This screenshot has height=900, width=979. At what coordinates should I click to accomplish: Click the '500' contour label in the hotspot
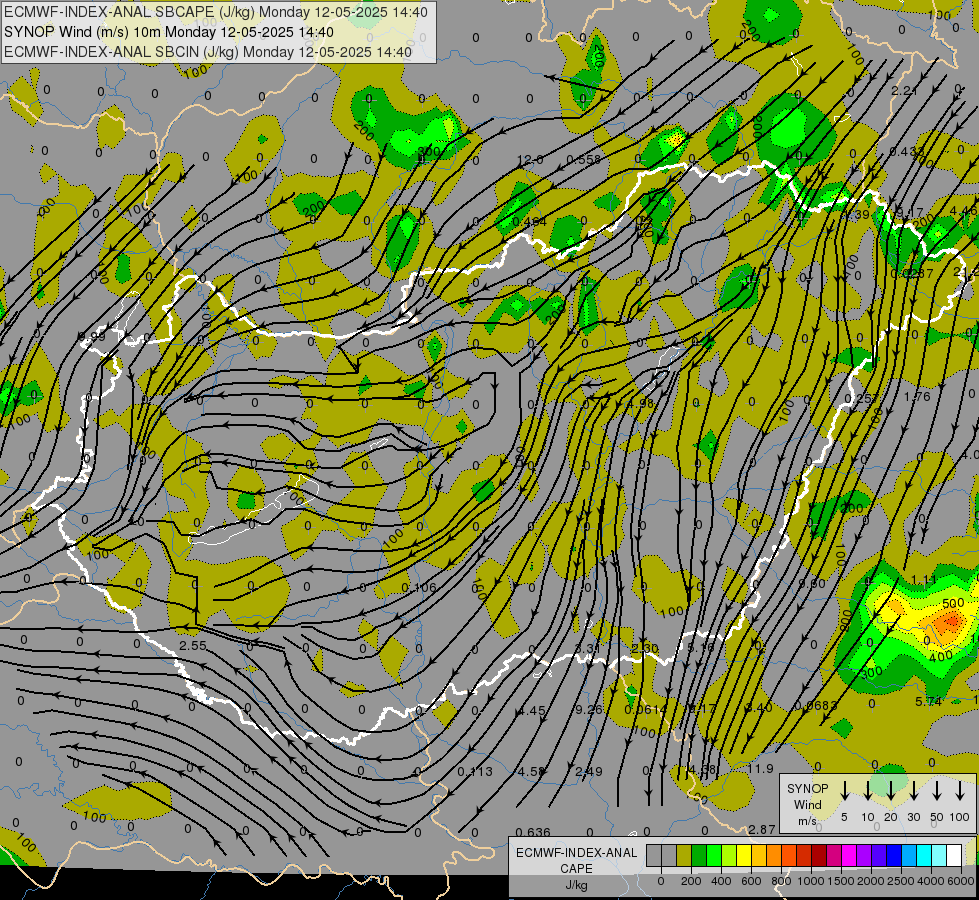[953, 603]
